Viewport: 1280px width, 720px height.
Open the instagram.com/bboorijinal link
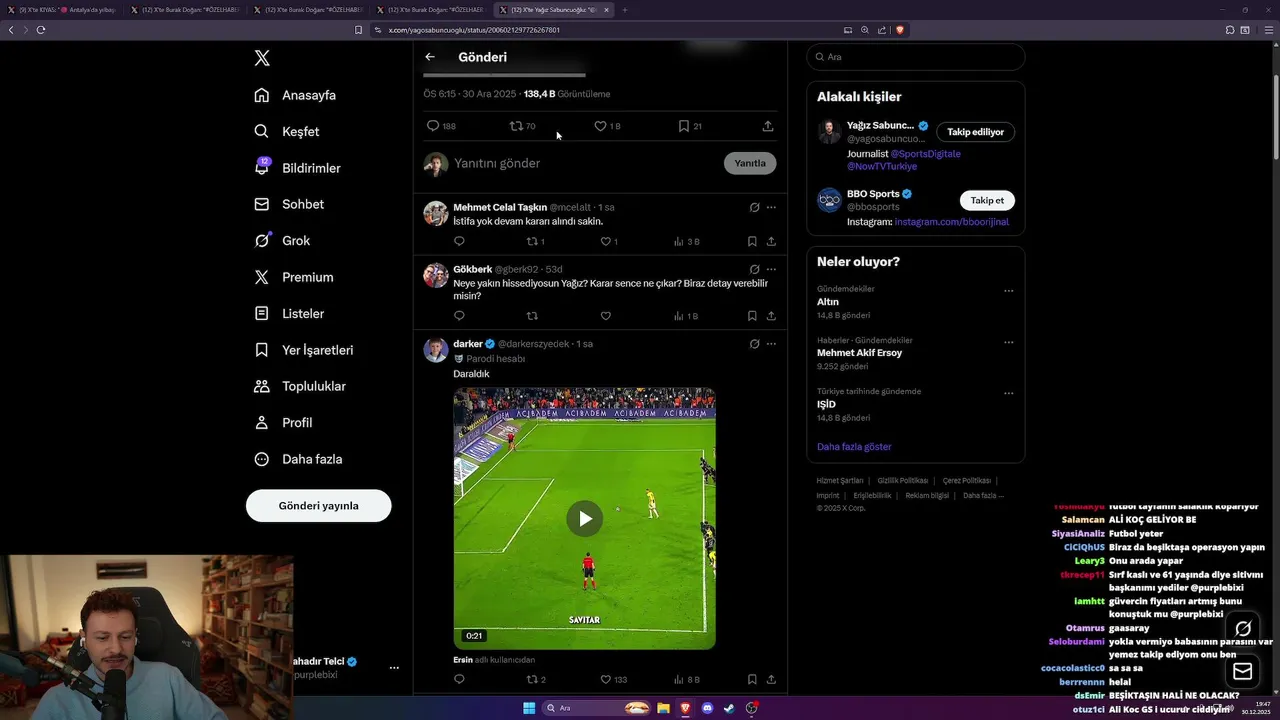click(x=952, y=222)
